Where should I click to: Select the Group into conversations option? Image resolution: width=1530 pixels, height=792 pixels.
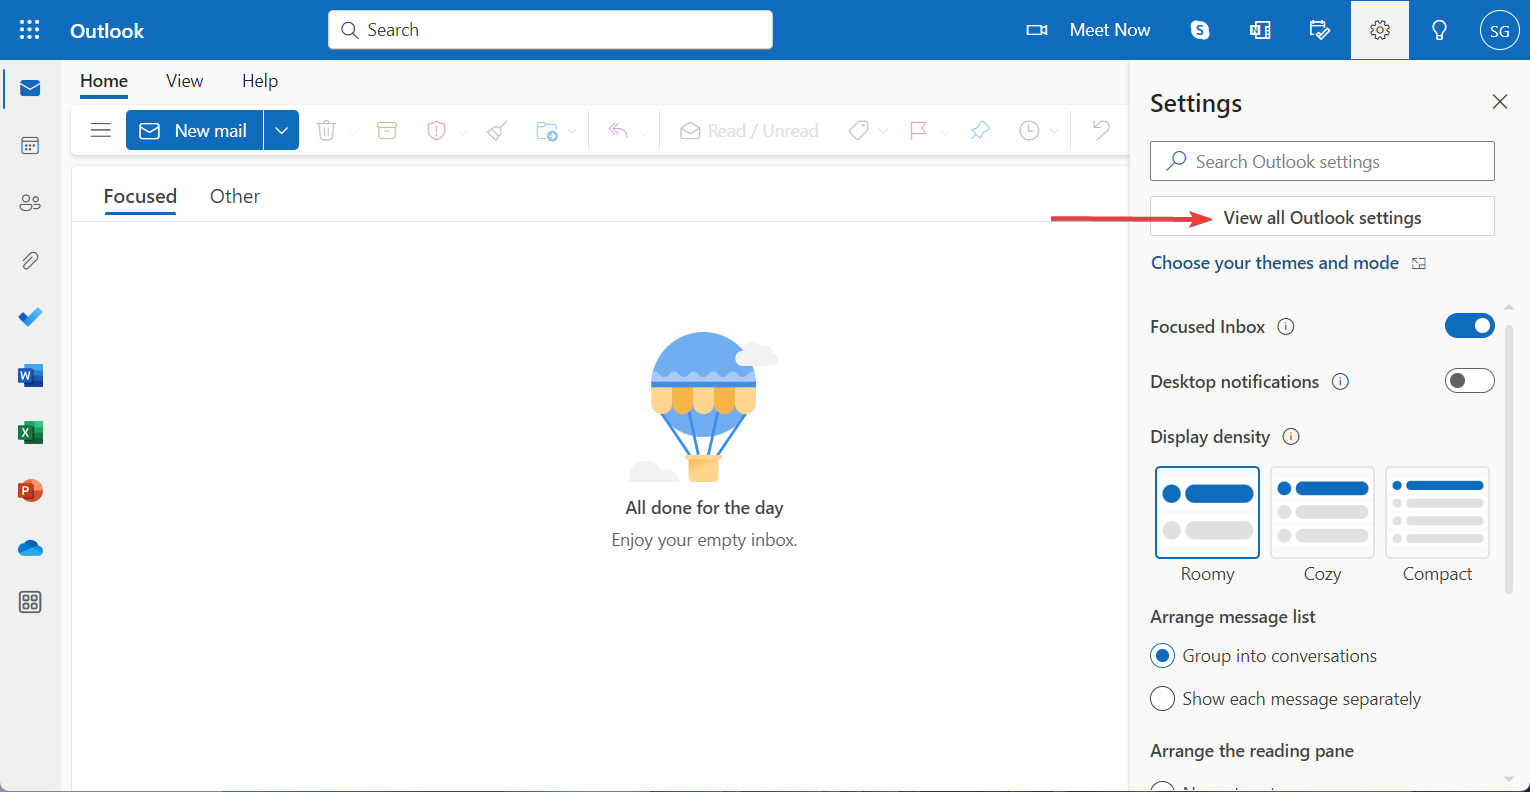tap(1162, 655)
